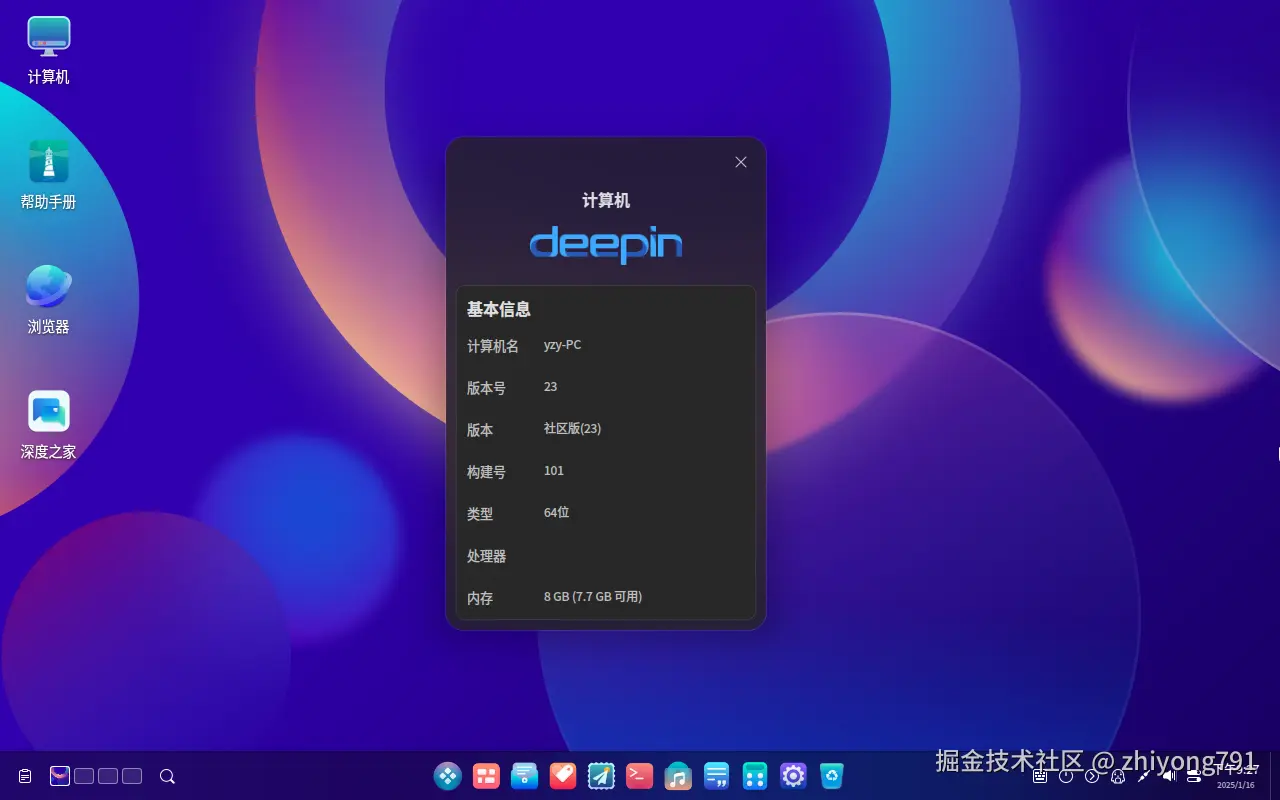The height and width of the screenshot is (800, 1280).
Task: Launch the calculator from the dock
Action: click(755, 775)
